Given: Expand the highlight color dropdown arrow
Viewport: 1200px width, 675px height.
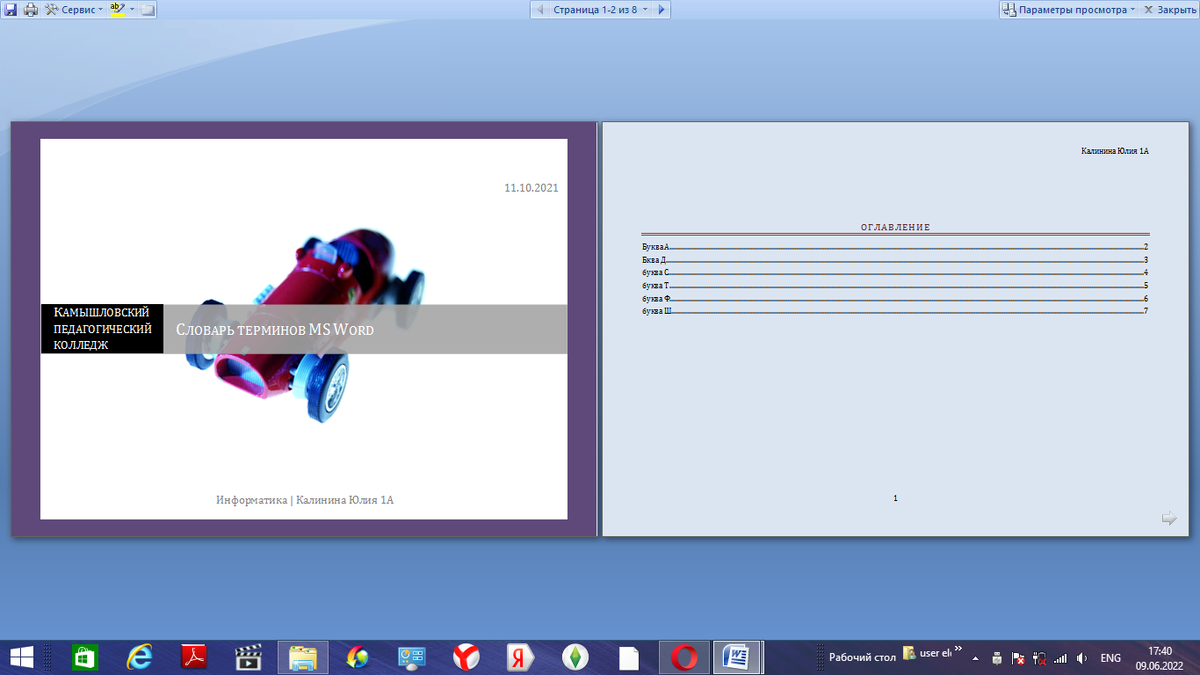Looking at the screenshot, I should 132,9.
